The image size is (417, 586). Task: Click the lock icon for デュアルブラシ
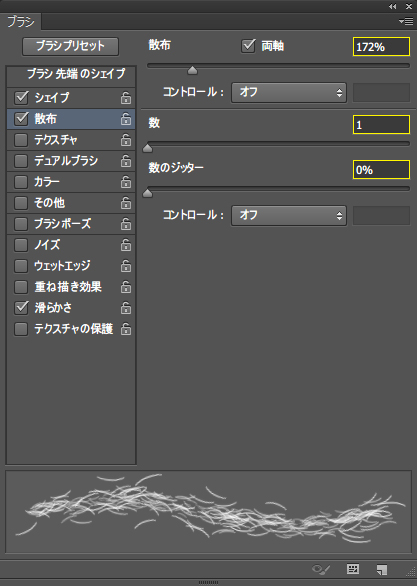pos(126,161)
